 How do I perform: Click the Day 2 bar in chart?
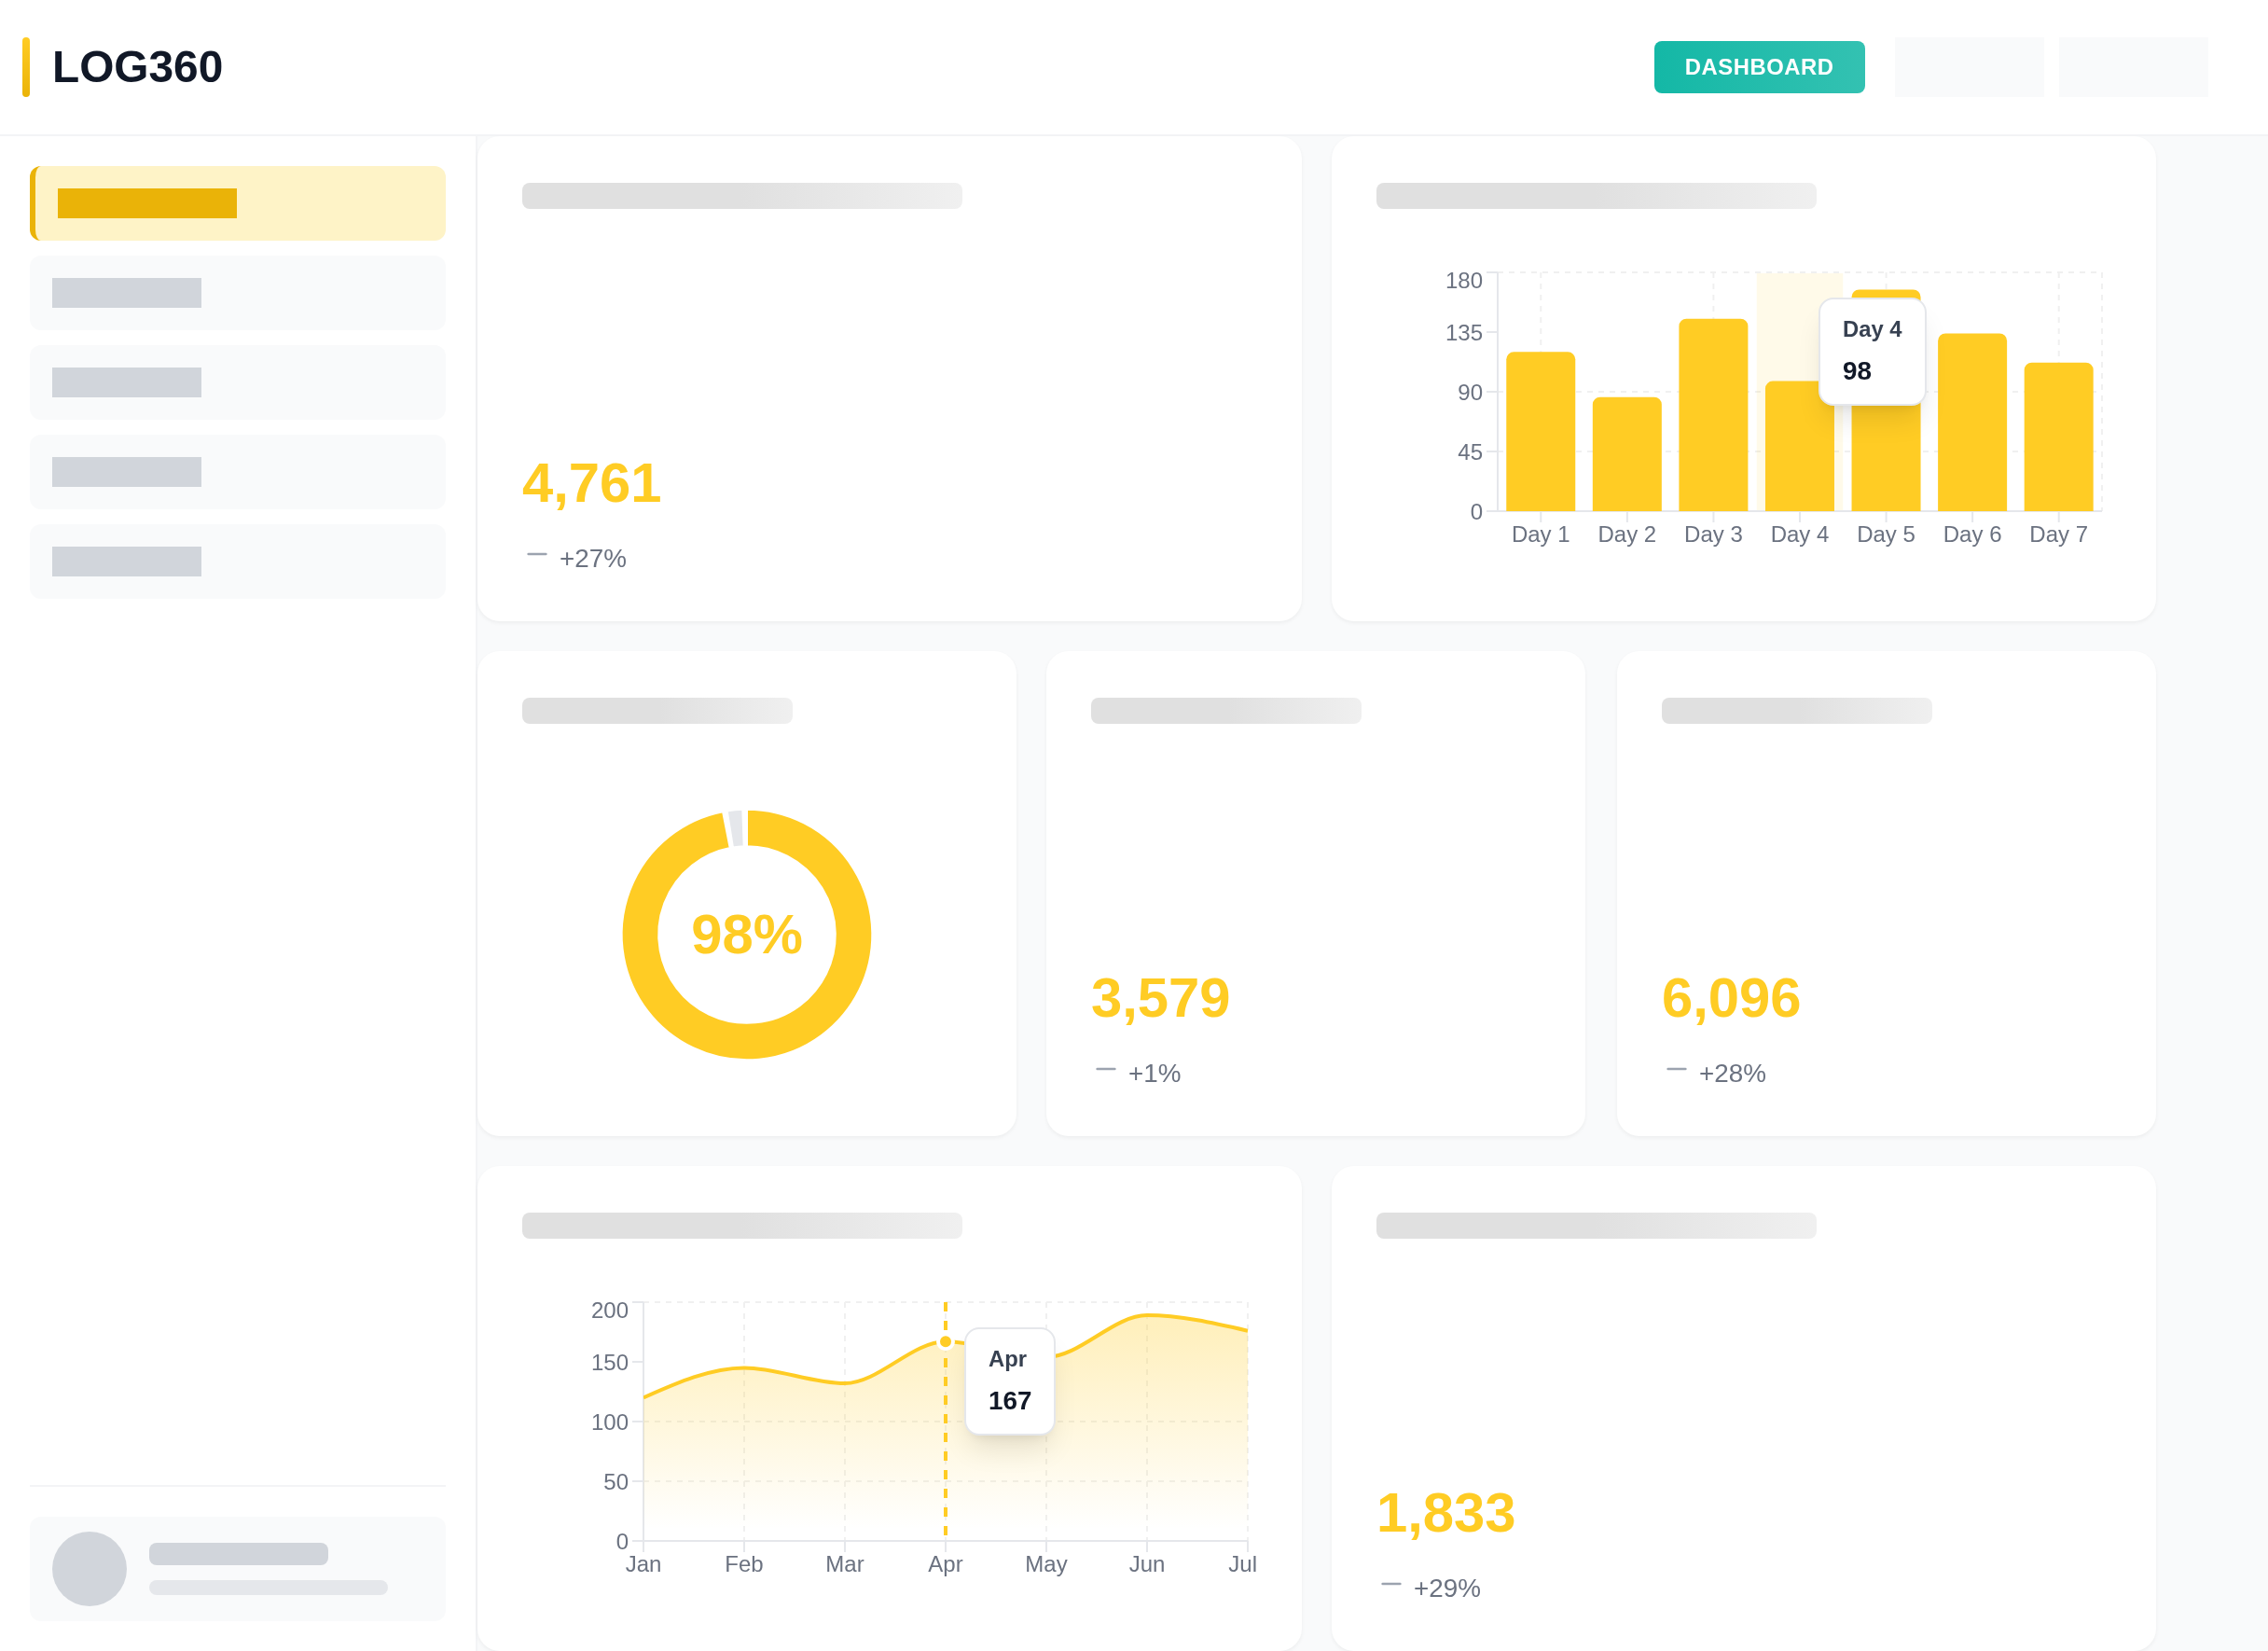(1626, 455)
